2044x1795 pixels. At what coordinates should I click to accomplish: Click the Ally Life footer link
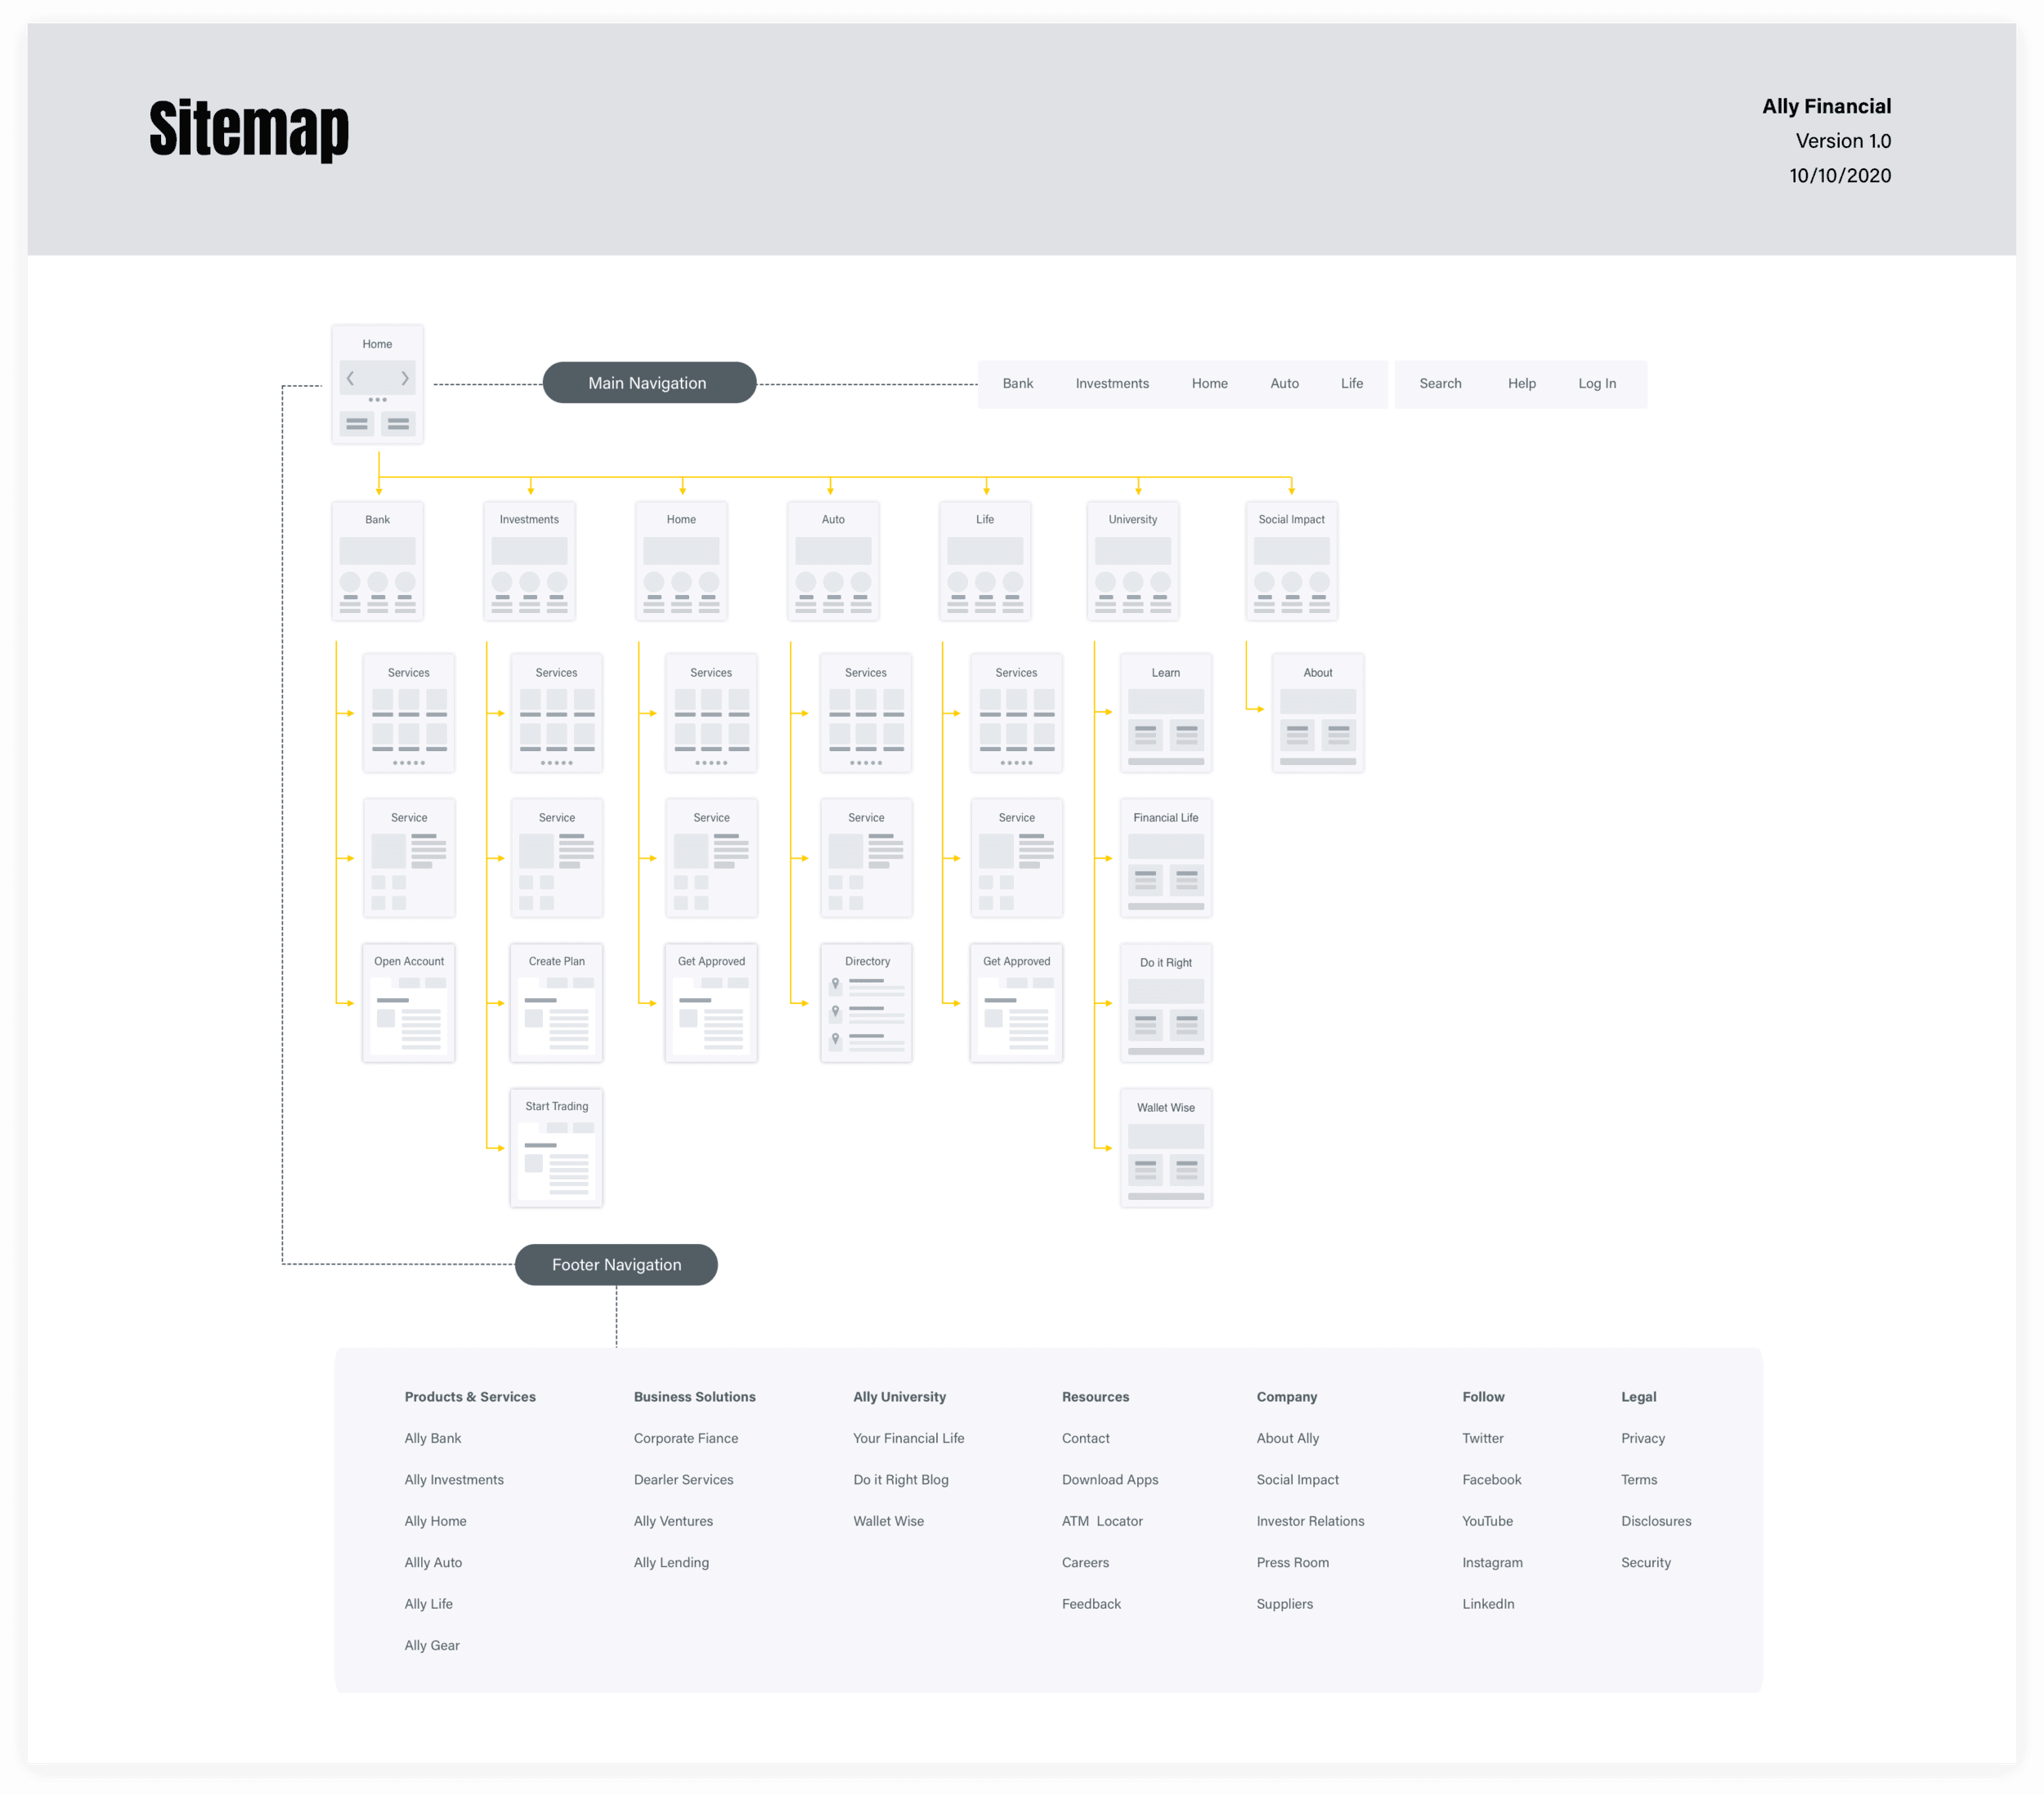429,1604
